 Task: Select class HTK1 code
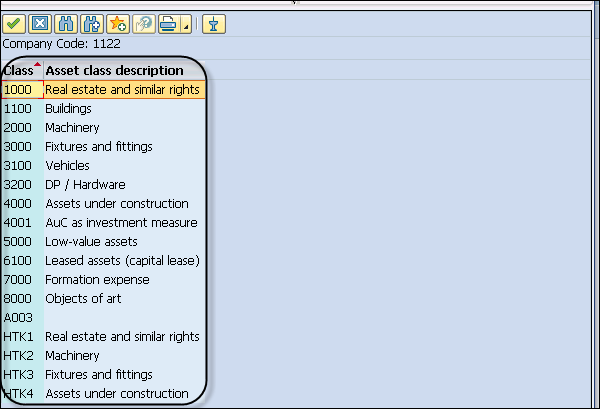(18, 337)
